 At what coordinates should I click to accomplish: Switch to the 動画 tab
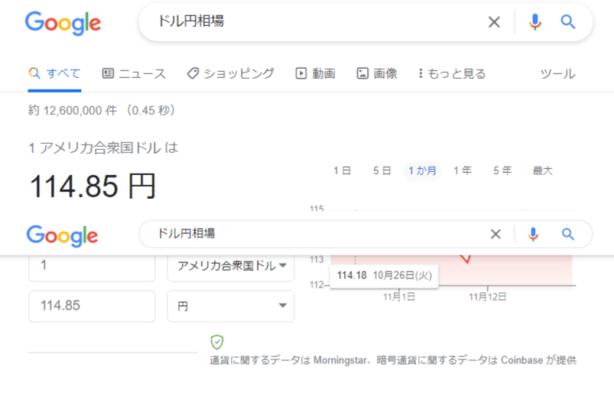316,74
